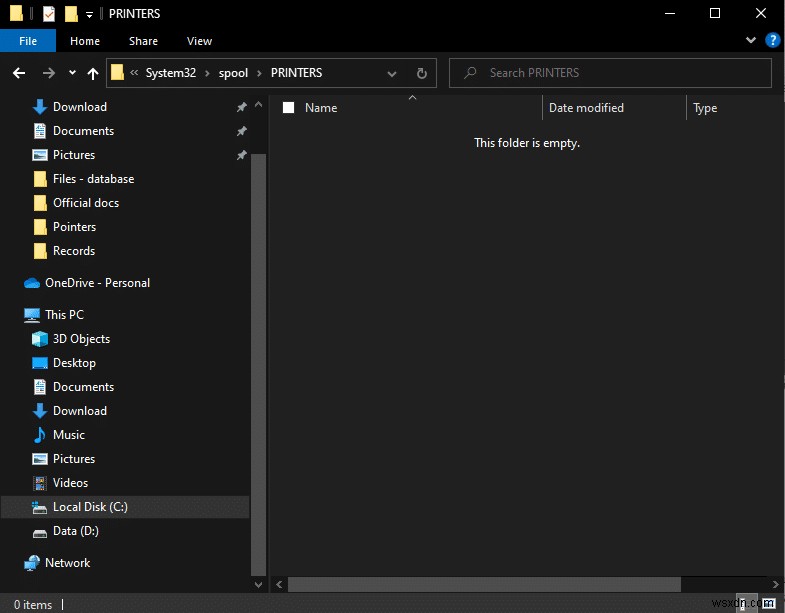The height and width of the screenshot is (613, 785).
Task: Click Properties icon in quick access toolbar
Action: (x=49, y=14)
